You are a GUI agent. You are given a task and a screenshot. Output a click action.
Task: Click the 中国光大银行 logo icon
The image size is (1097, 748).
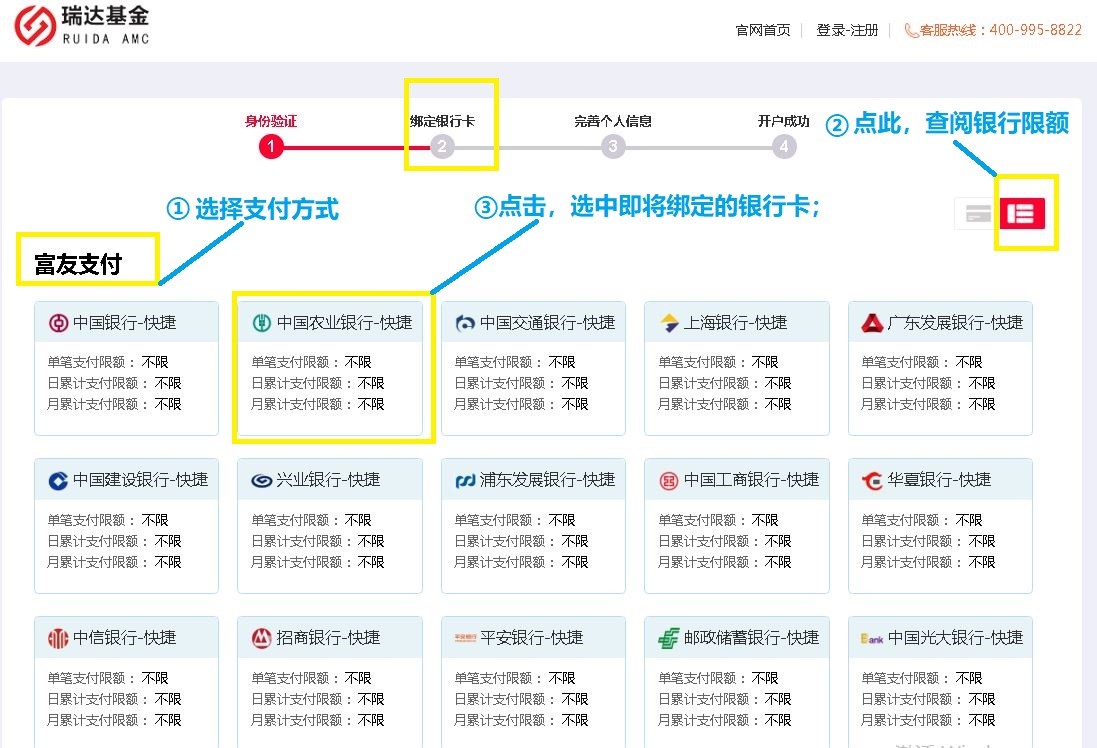[872, 639]
